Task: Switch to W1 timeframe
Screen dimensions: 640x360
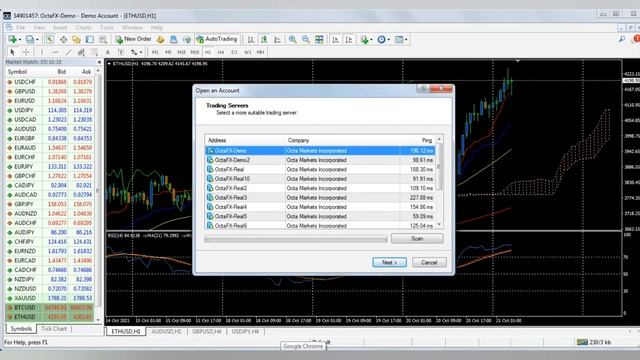Action: [247, 52]
